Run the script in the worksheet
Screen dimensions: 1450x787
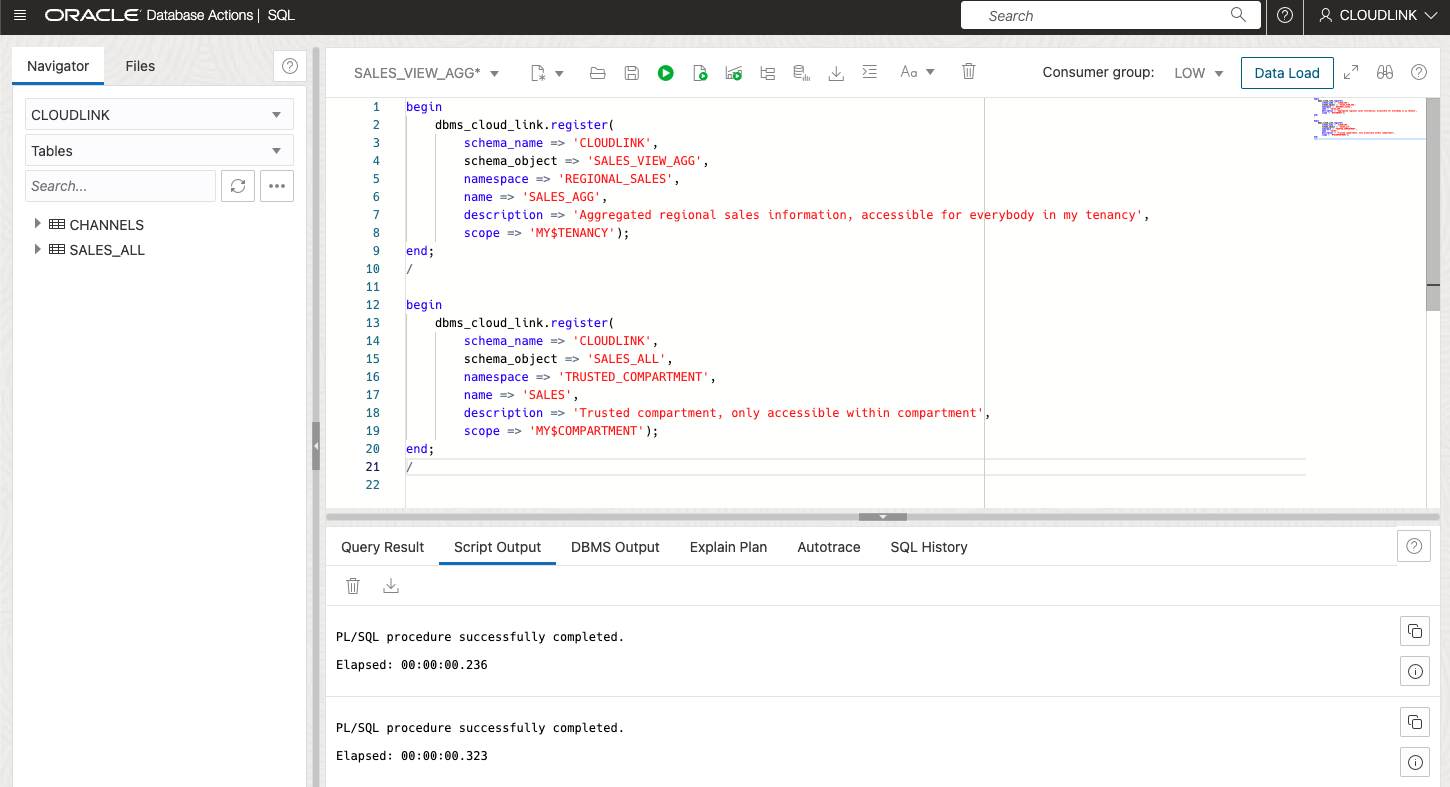[699, 71]
